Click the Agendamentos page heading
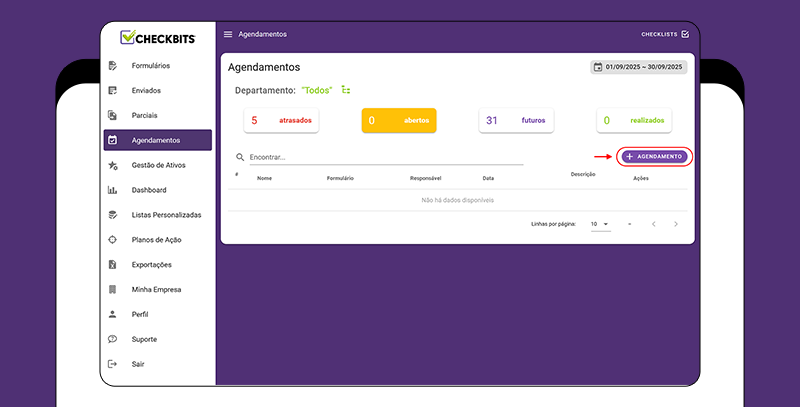 pos(264,67)
